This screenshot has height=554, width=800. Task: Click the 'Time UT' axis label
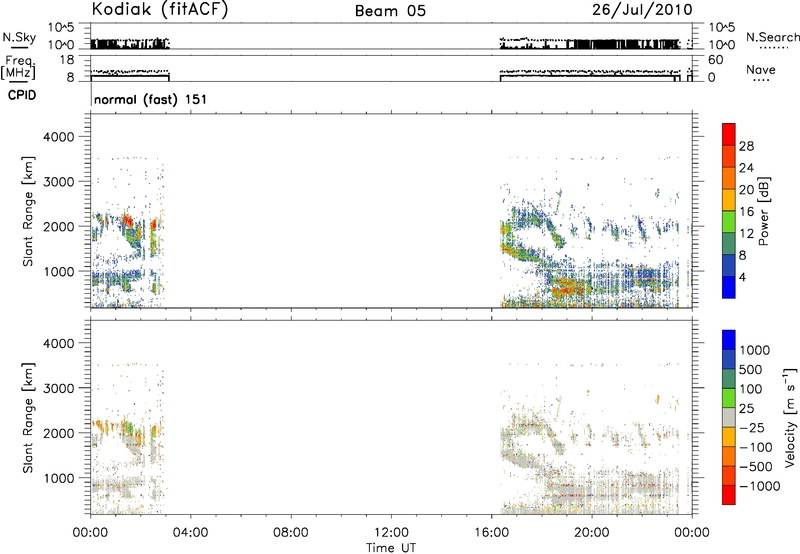(391, 548)
